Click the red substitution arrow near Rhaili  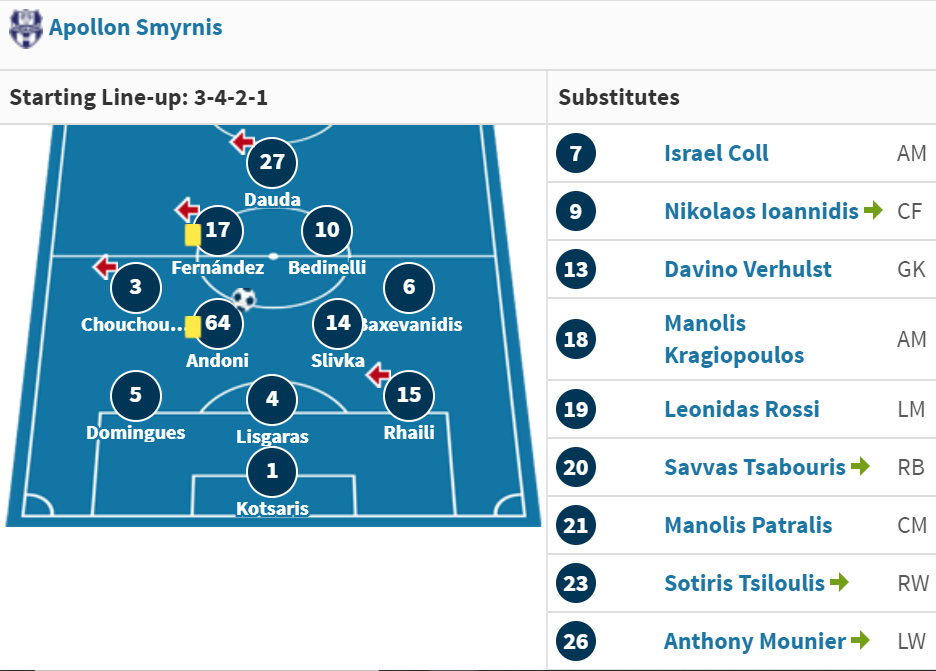click(378, 375)
